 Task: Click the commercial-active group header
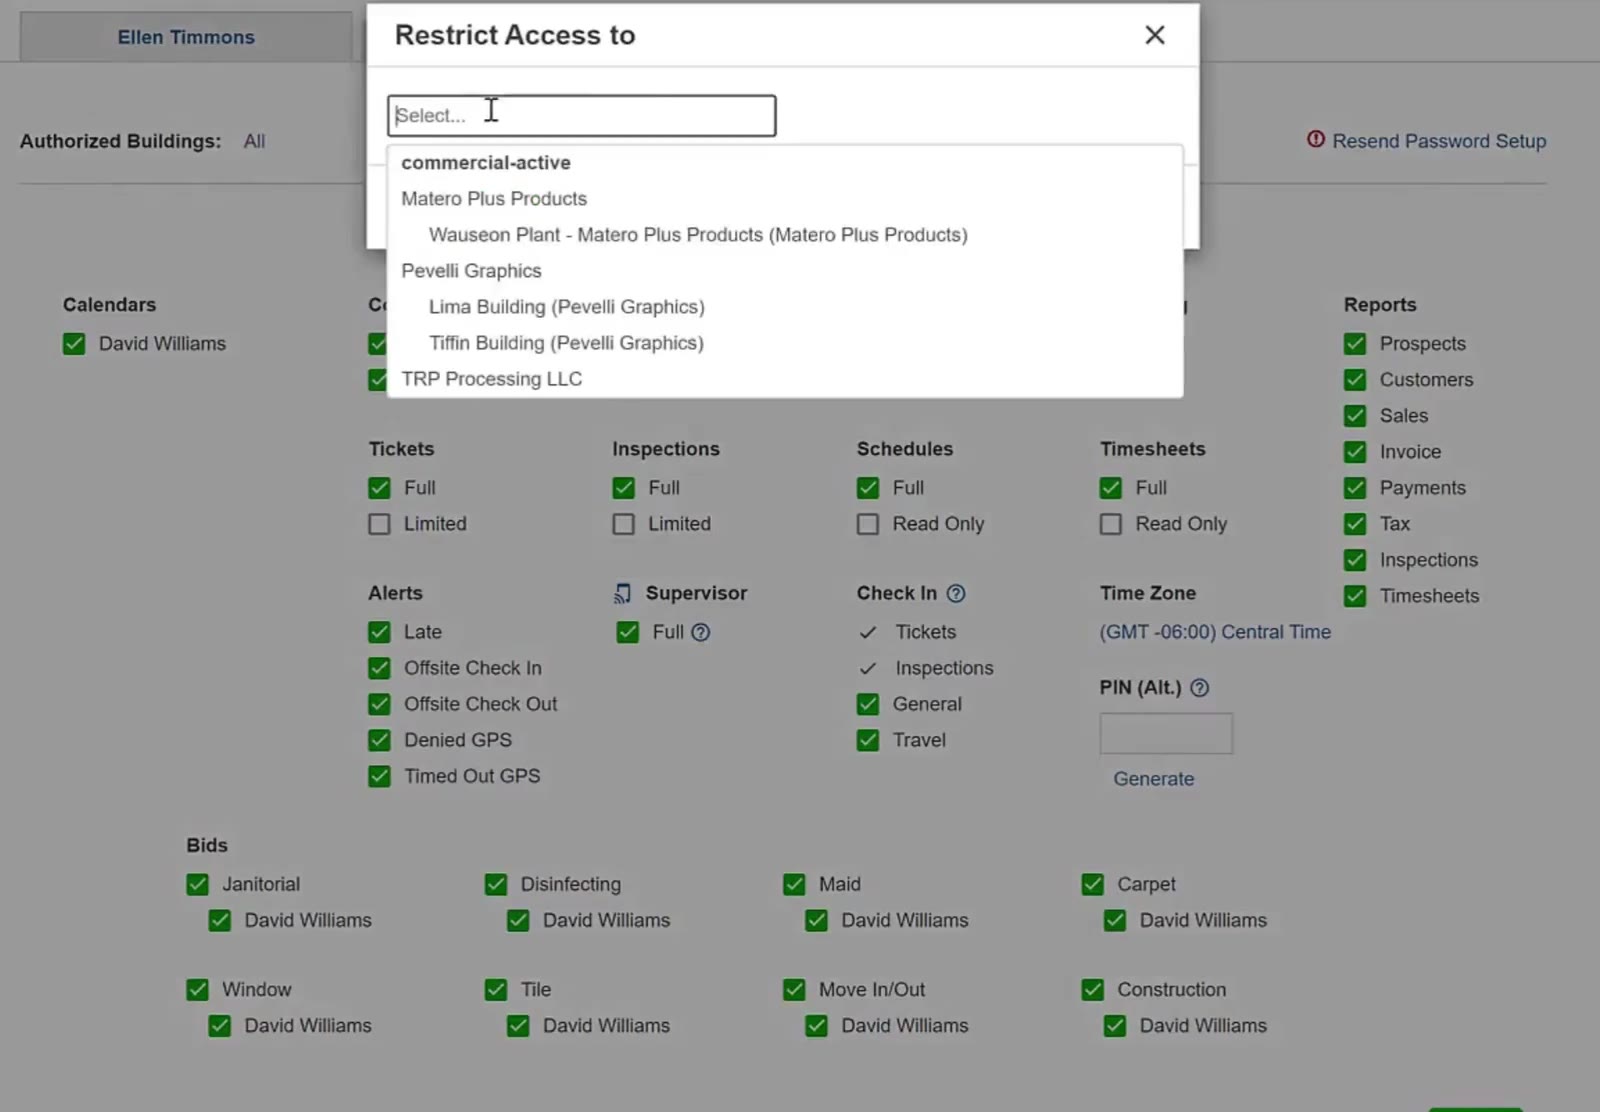486,163
